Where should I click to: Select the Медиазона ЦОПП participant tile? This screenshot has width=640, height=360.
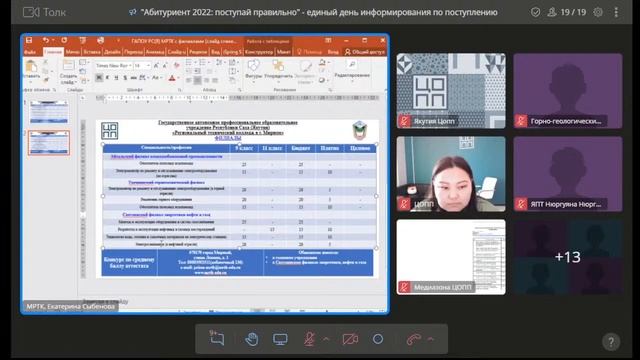click(x=451, y=257)
